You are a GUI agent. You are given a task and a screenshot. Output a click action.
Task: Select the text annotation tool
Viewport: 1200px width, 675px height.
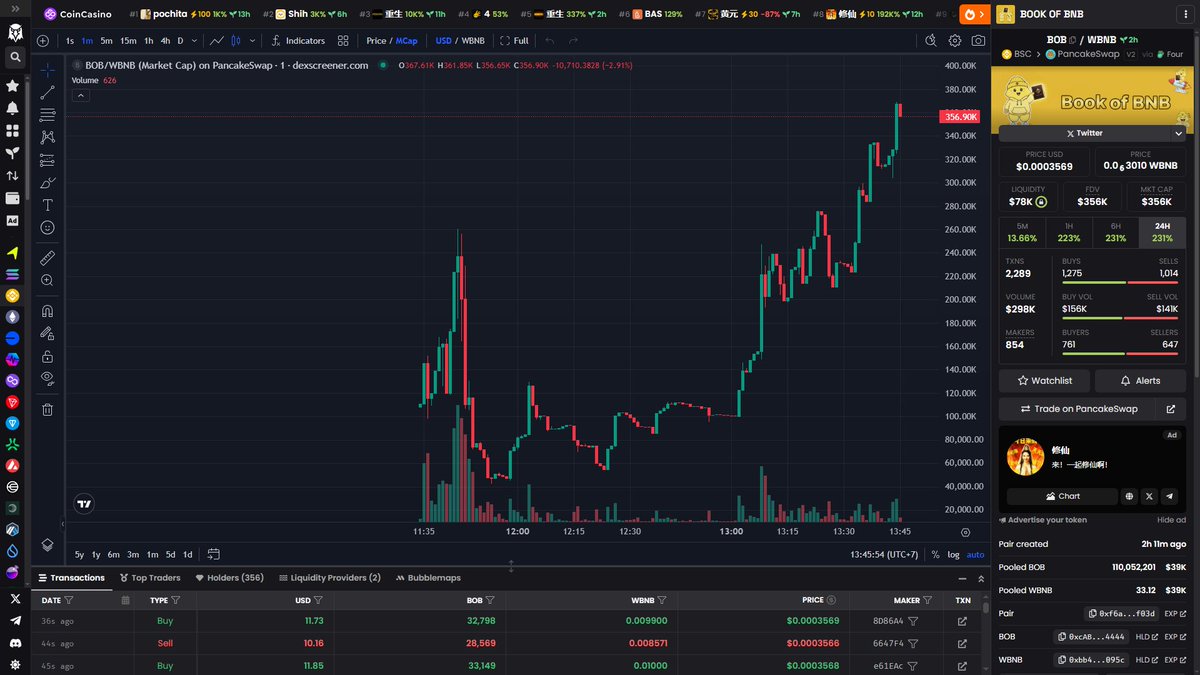47,205
